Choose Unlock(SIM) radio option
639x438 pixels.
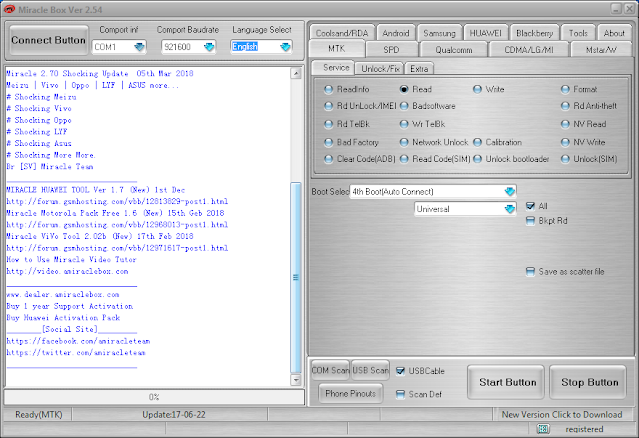coord(565,159)
